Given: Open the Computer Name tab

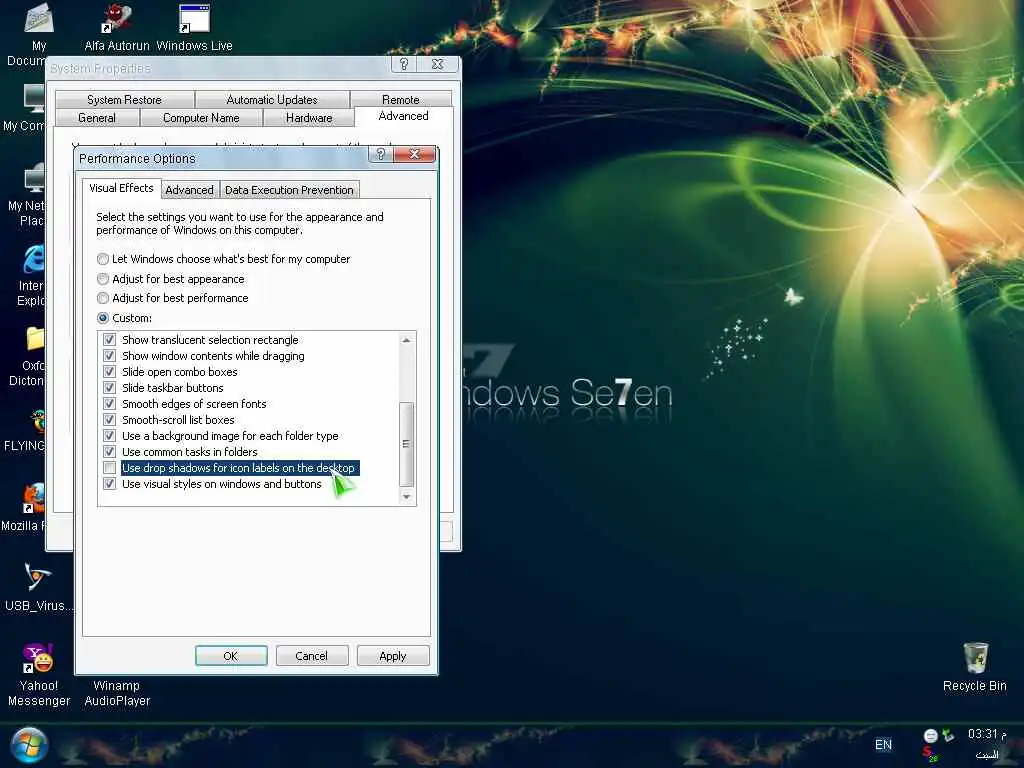Looking at the screenshot, I should (x=201, y=118).
